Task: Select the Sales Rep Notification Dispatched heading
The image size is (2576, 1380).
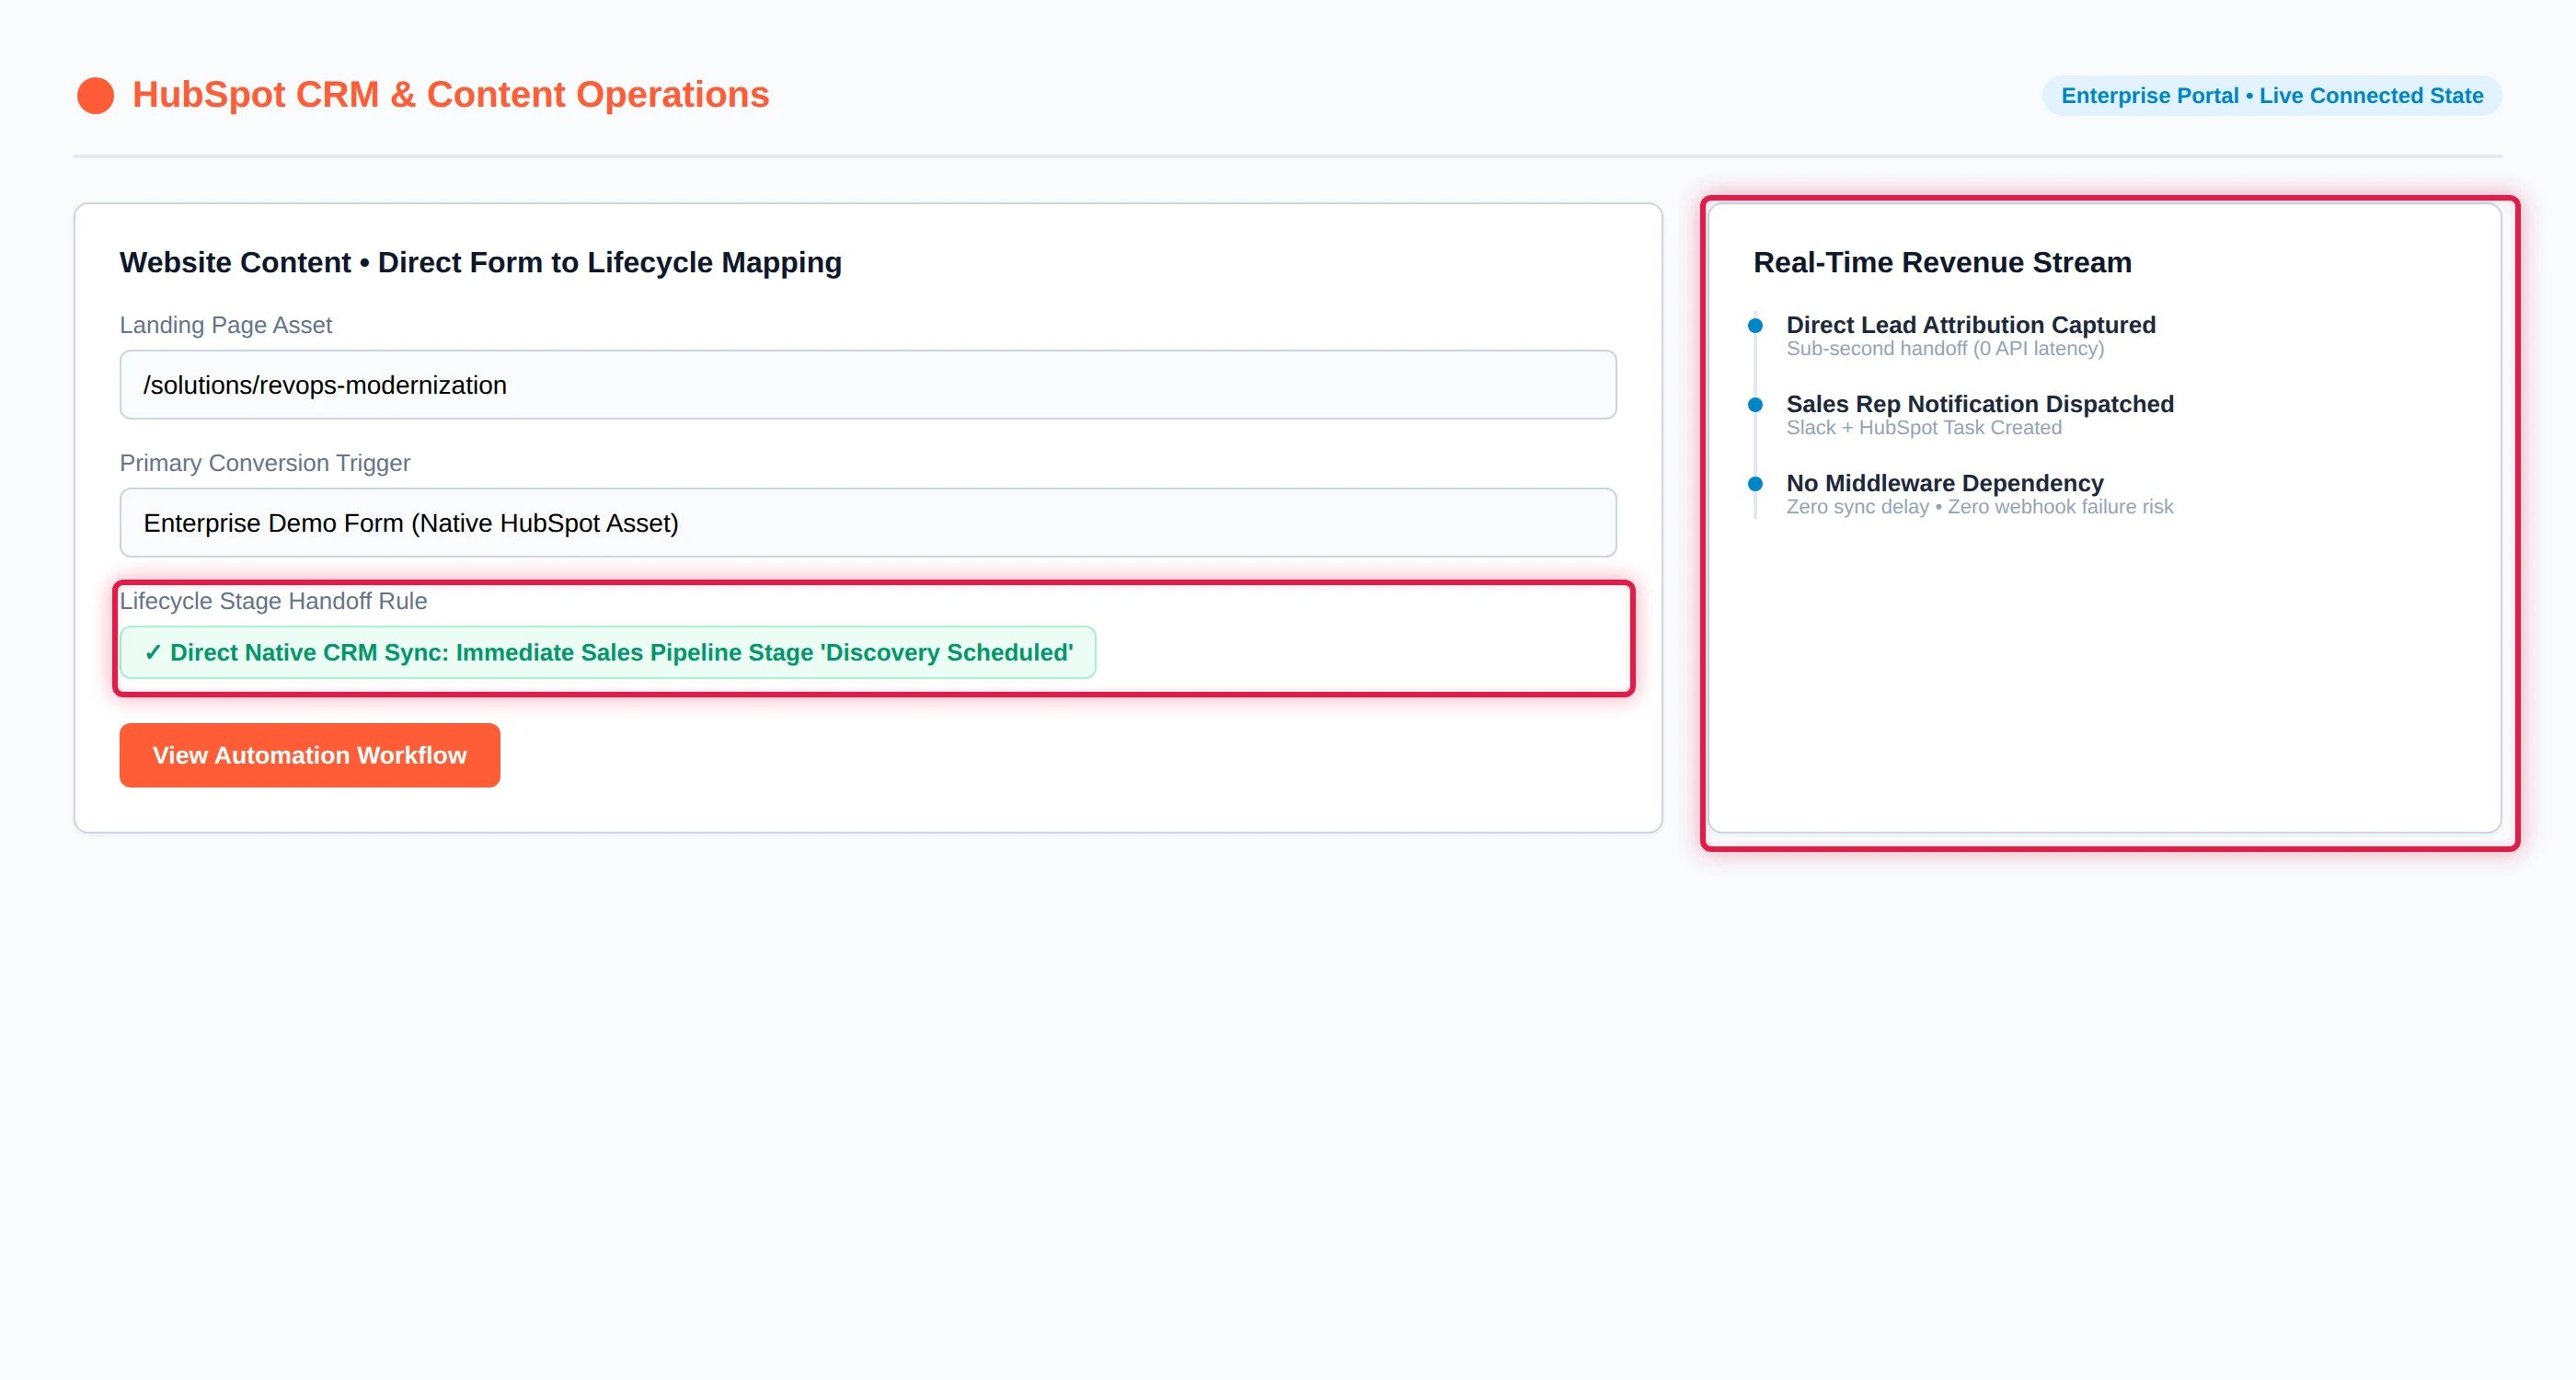Action: (1979, 404)
